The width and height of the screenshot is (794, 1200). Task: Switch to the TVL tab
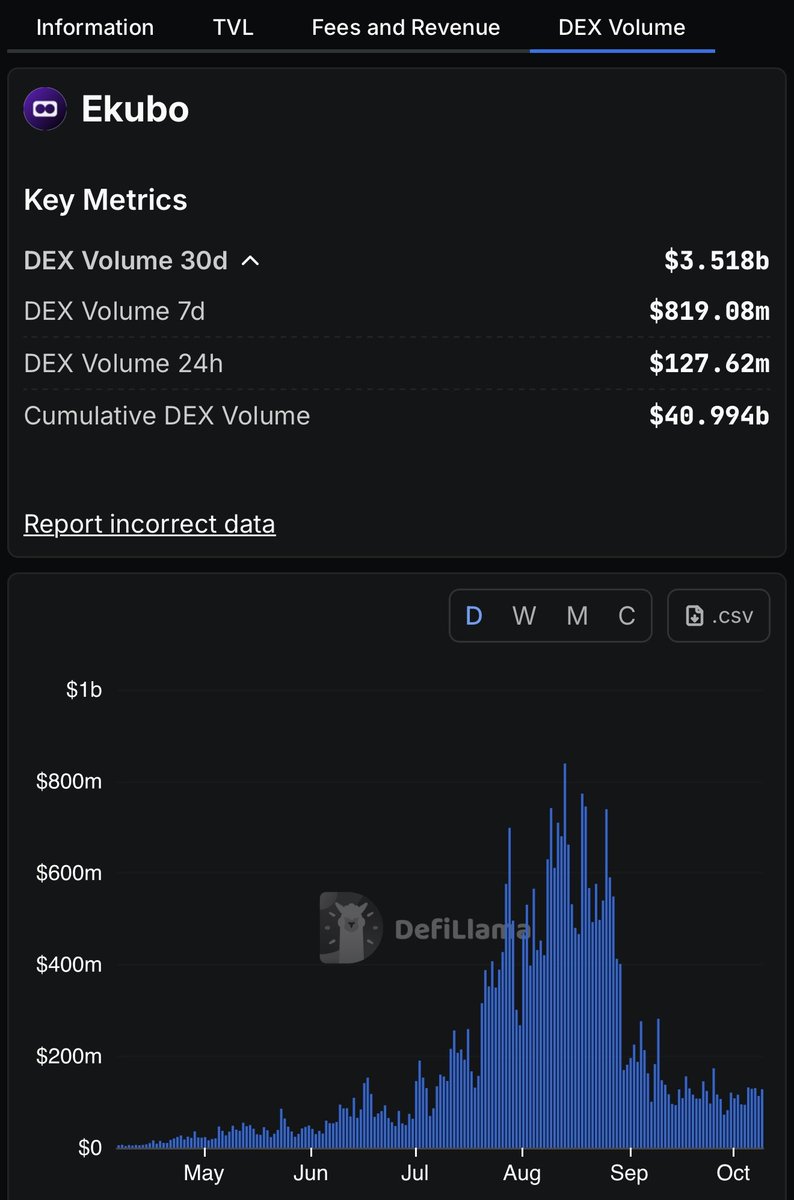[x=233, y=27]
